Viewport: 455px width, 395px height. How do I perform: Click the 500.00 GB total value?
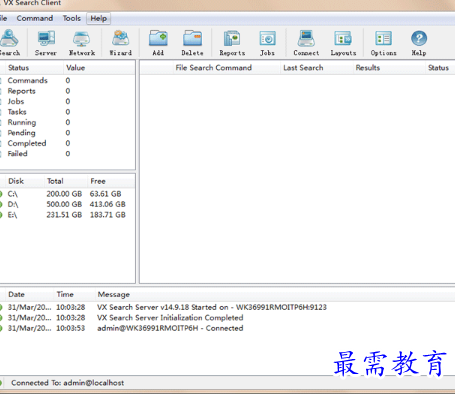(x=64, y=204)
